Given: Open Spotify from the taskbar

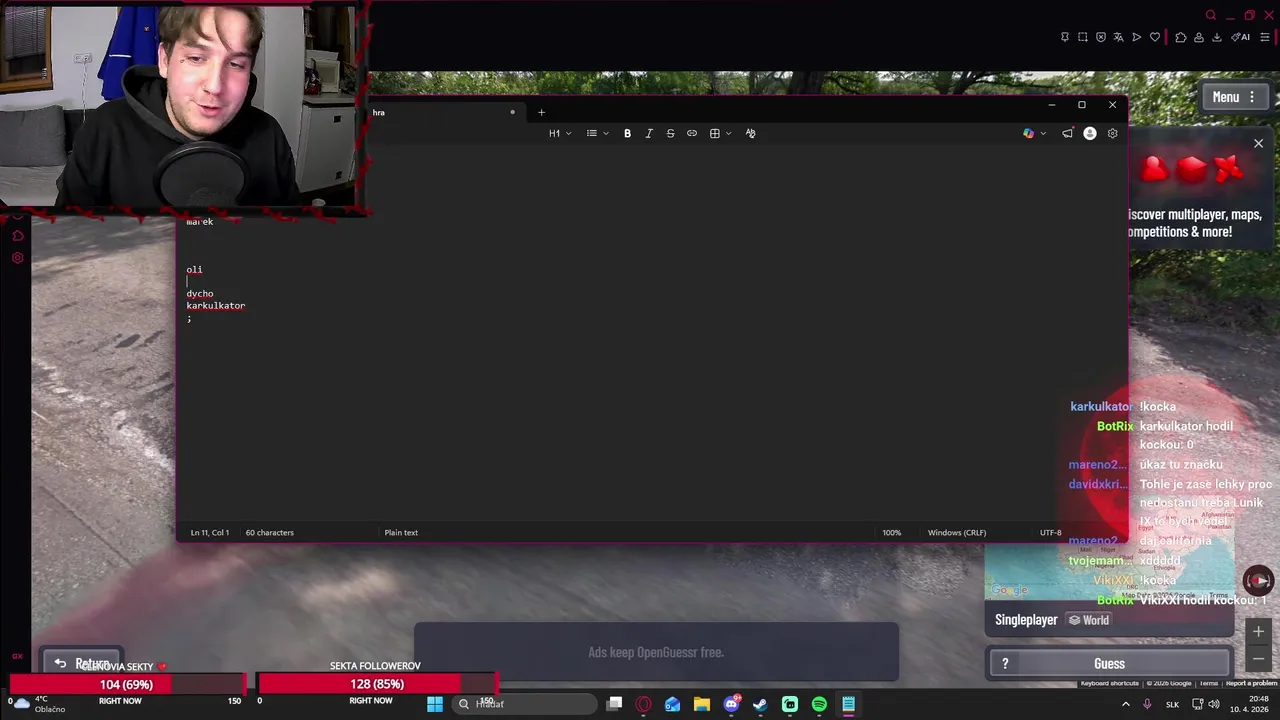Looking at the screenshot, I should [x=819, y=704].
